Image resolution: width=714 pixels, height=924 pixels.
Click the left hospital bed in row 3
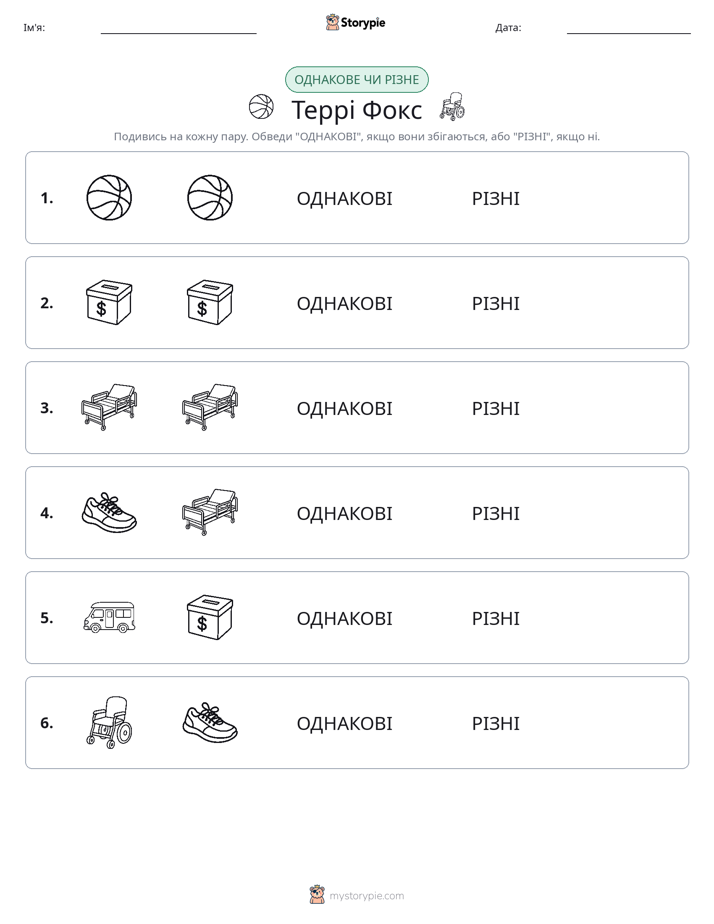pos(109,407)
